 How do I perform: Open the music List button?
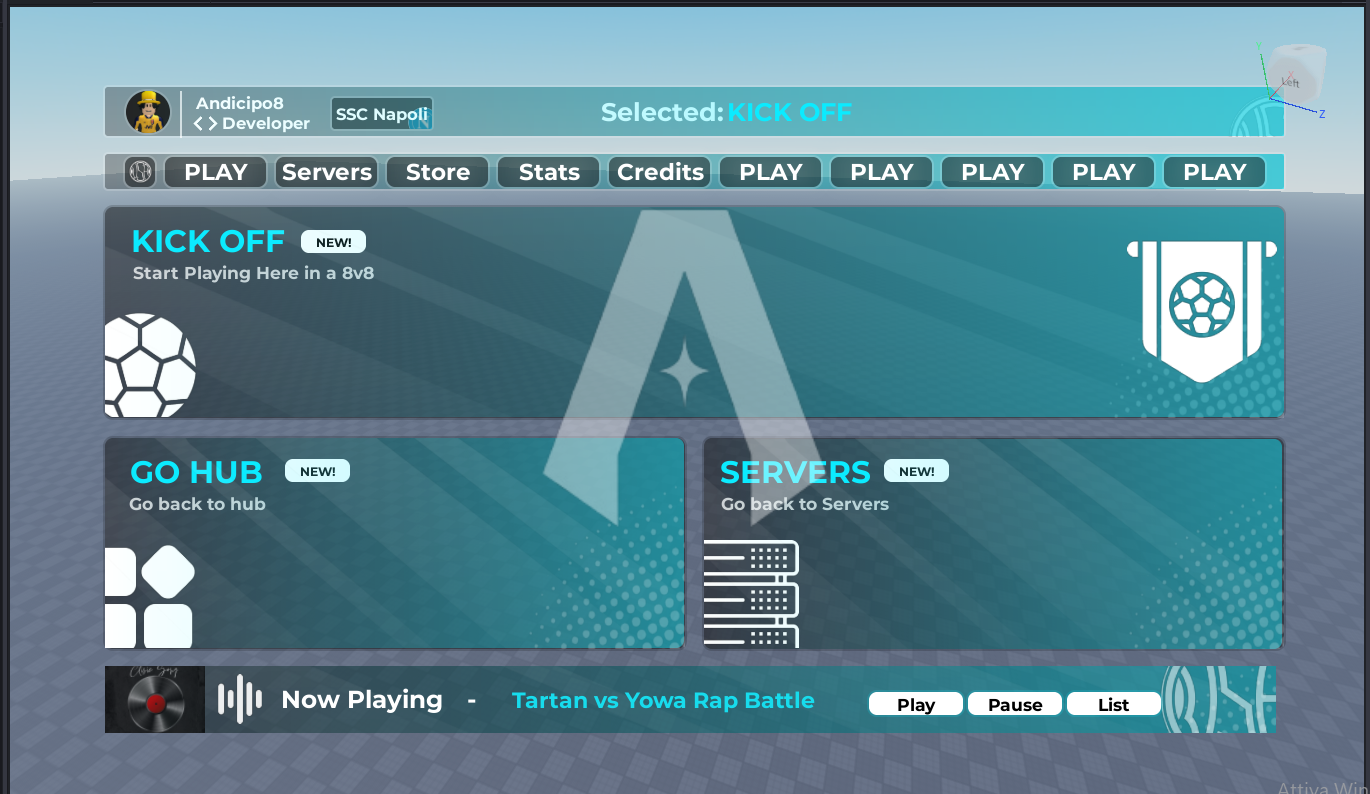pos(1114,704)
